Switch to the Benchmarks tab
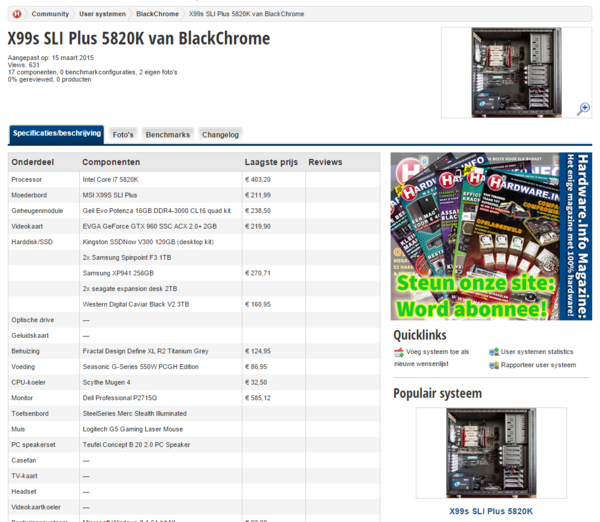The height and width of the screenshot is (522, 600). (x=168, y=135)
